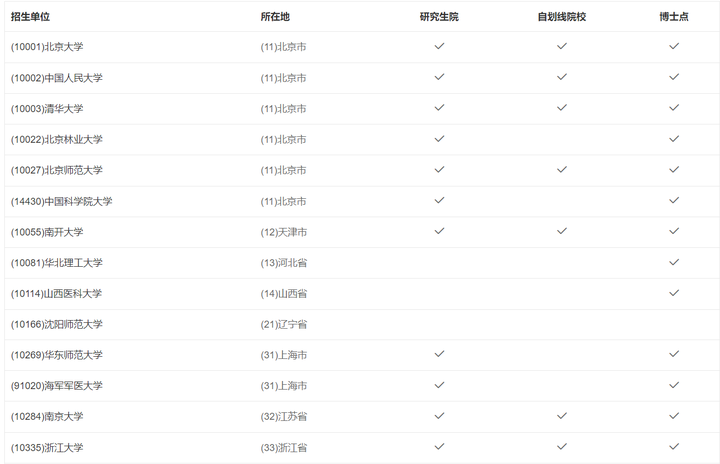Click 浙江大学 自划线院校 checkmark
The height and width of the screenshot is (464, 720).
[562, 446]
